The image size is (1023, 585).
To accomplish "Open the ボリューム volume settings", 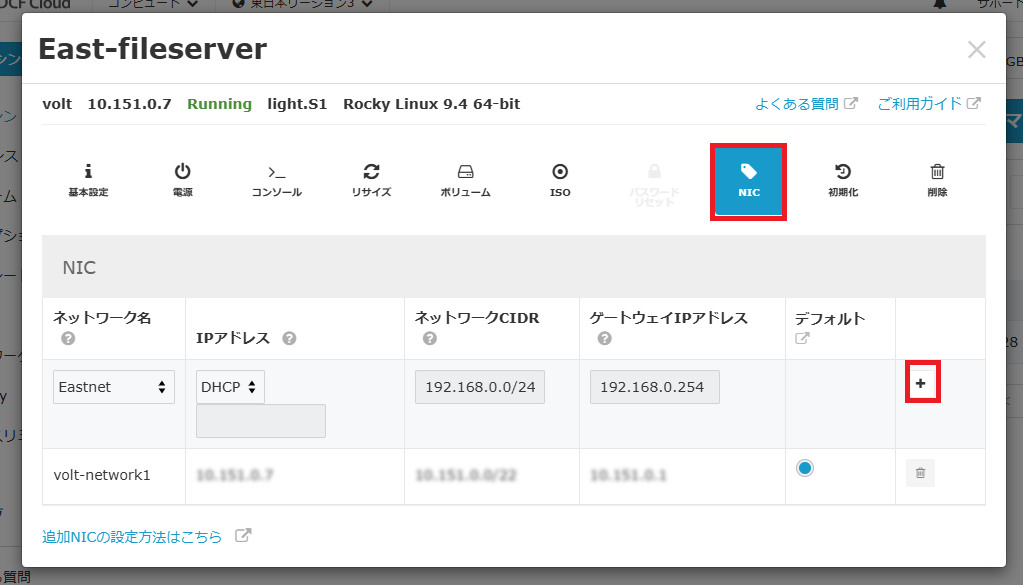I will (465, 180).
